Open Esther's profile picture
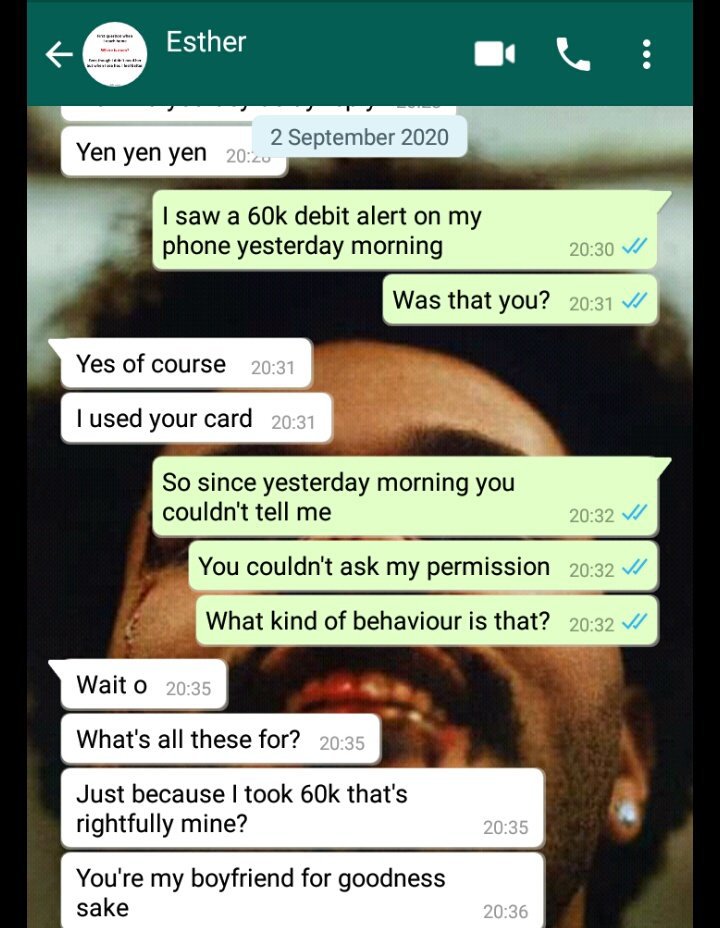This screenshot has width=720, height=928. point(114,54)
